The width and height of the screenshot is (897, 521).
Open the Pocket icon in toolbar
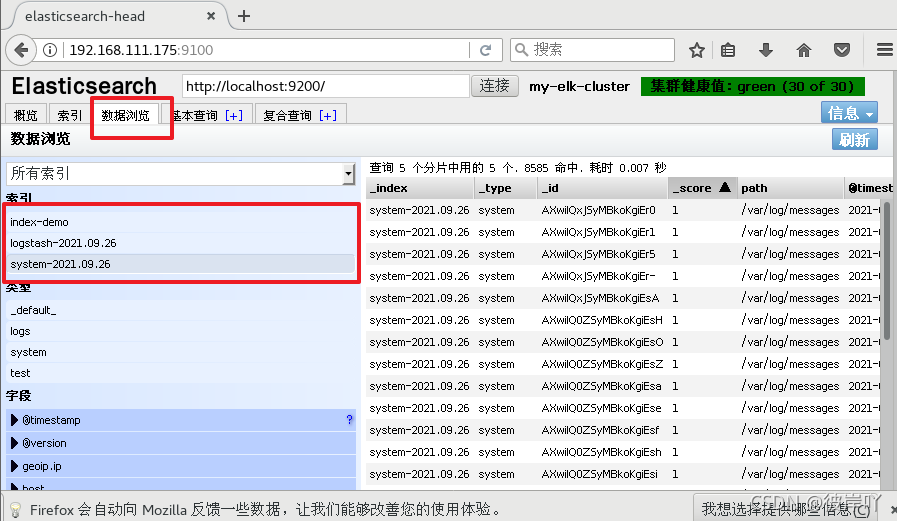pyautogui.click(x=842, y=50)
